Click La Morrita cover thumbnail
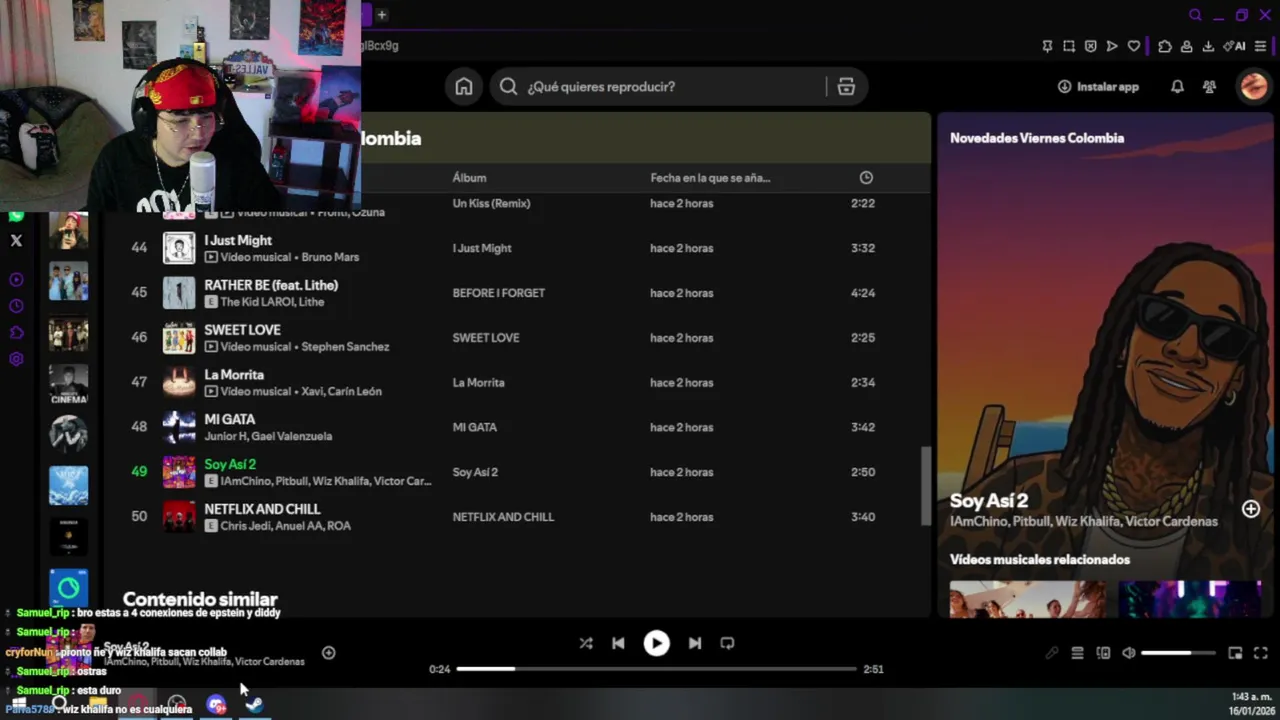The width and height of the screenshot is (1280, 720). click(179, 382)
